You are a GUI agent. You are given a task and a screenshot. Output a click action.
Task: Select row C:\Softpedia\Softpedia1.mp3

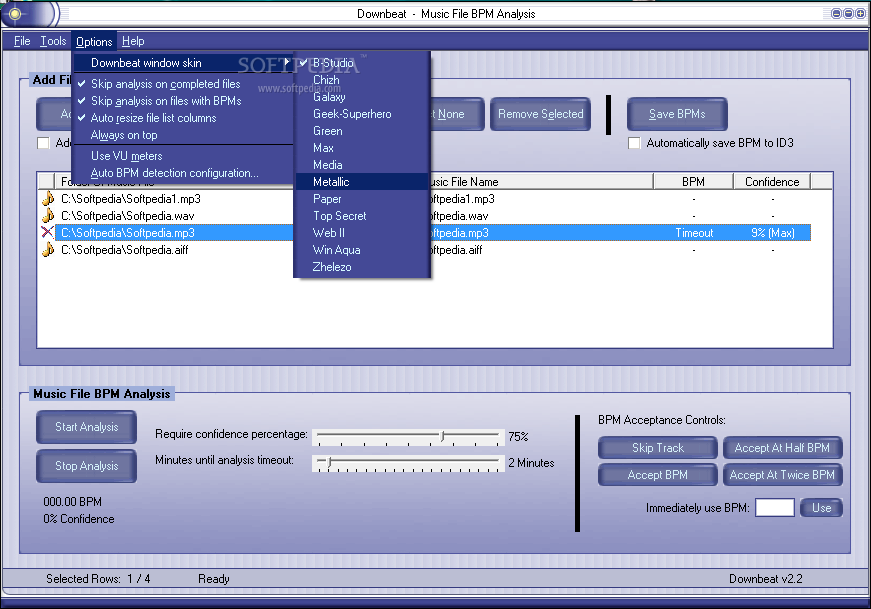tap(433, 199)
